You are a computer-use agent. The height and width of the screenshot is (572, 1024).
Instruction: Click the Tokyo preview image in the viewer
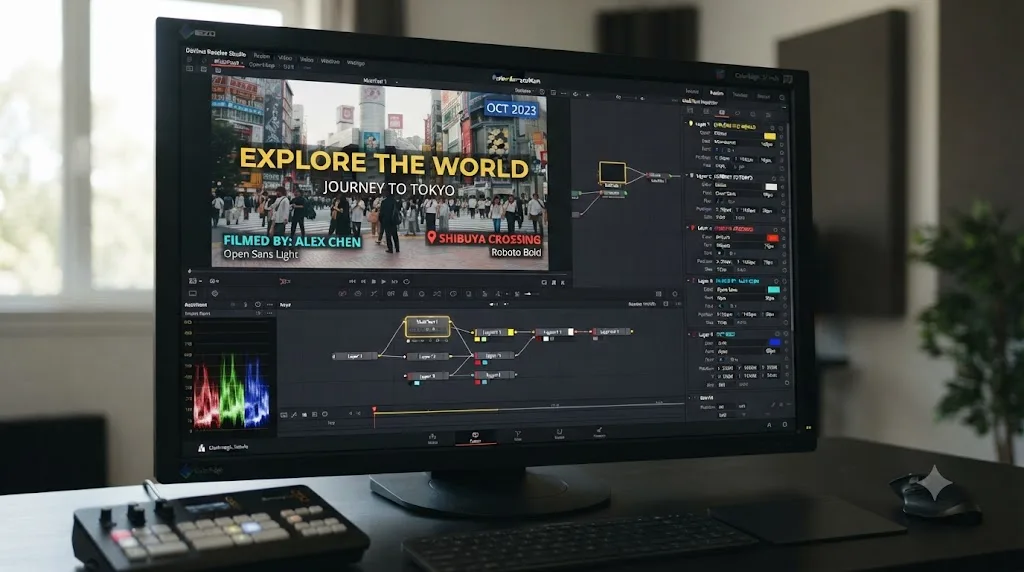[379, 173]
